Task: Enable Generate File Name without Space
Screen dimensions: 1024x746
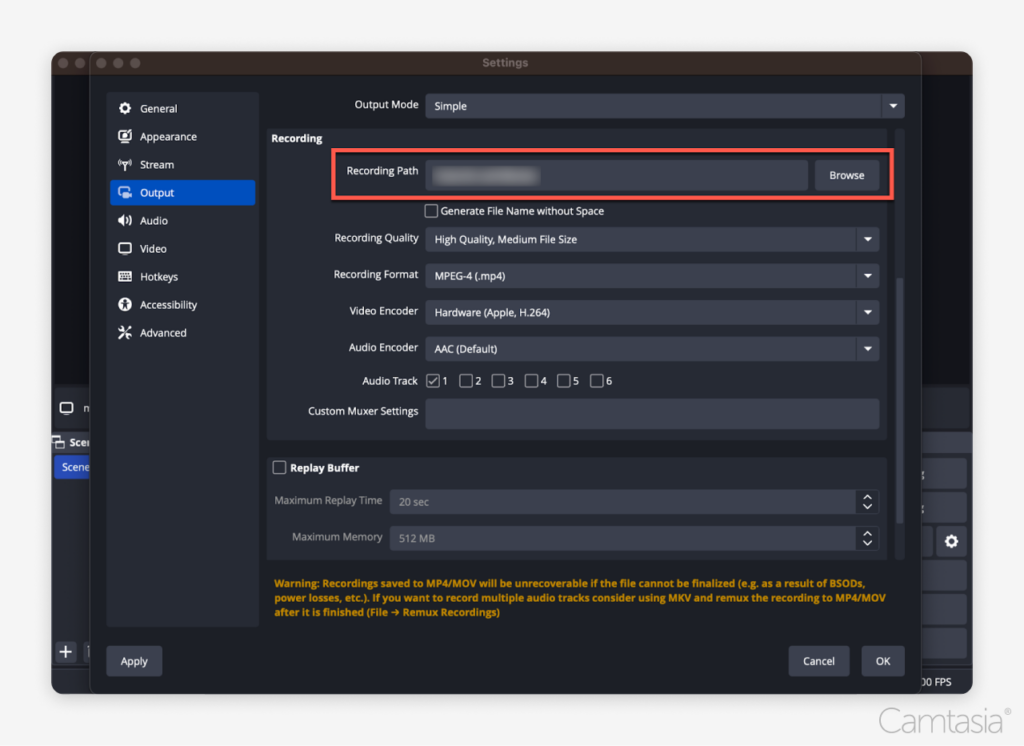Action: (x=431, y=211)
